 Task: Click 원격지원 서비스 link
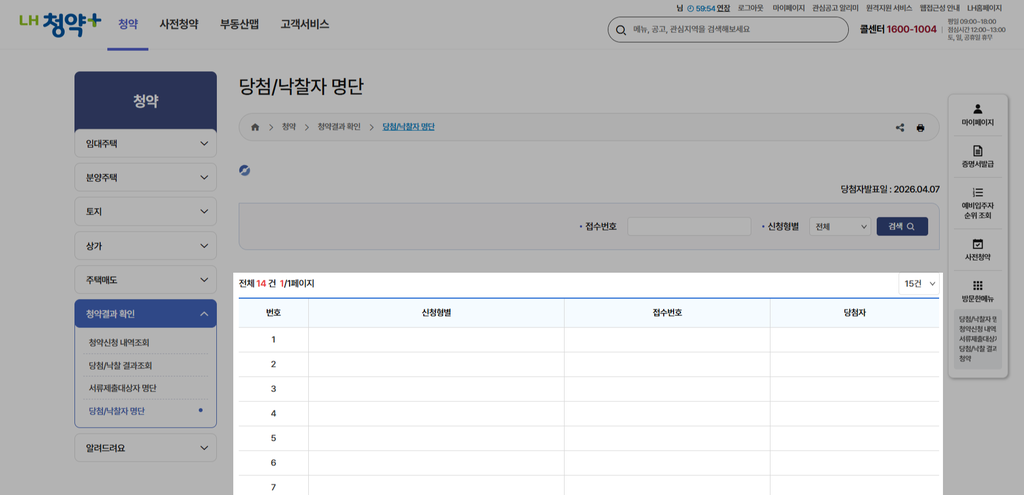point(889,8)
